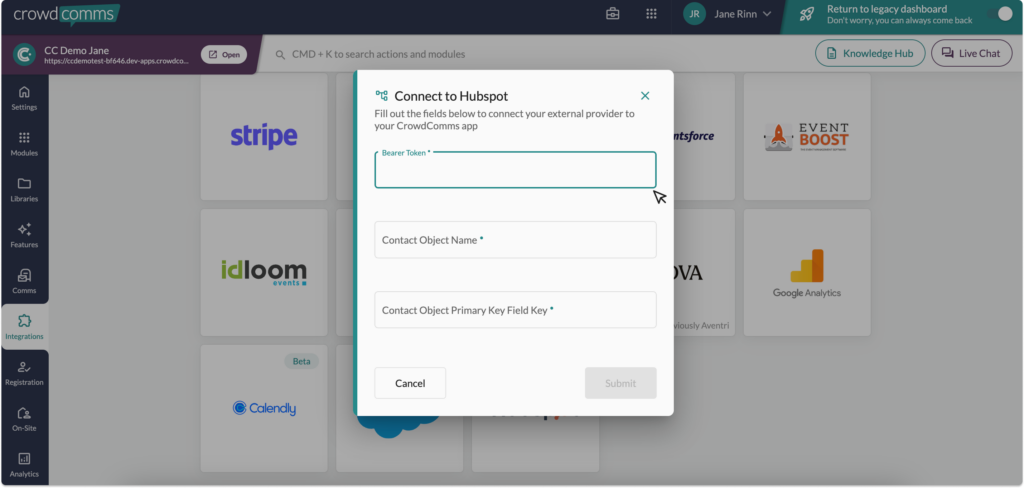Select Features in the sidebar

(24, 236)
